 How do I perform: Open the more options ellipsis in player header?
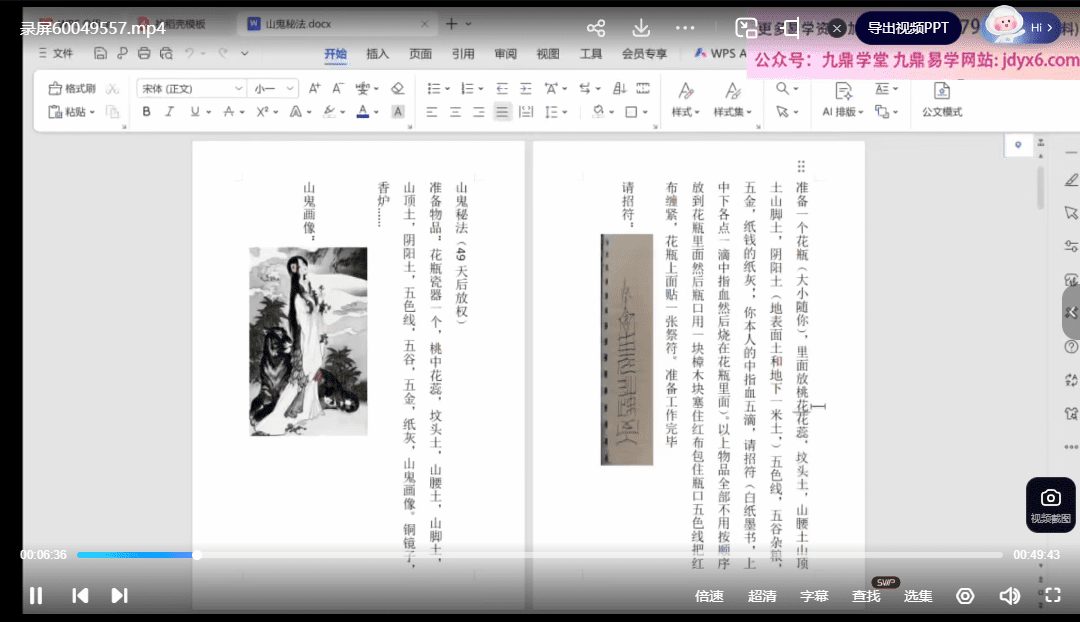click(685, 28)
